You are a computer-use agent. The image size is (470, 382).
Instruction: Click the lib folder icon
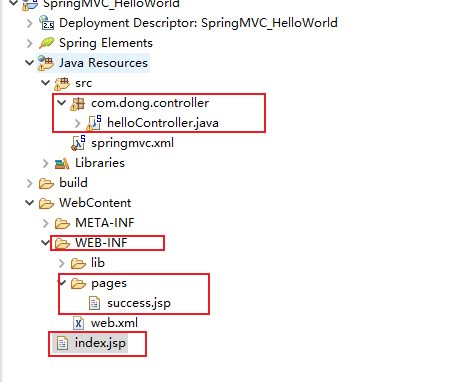[78, 263]
